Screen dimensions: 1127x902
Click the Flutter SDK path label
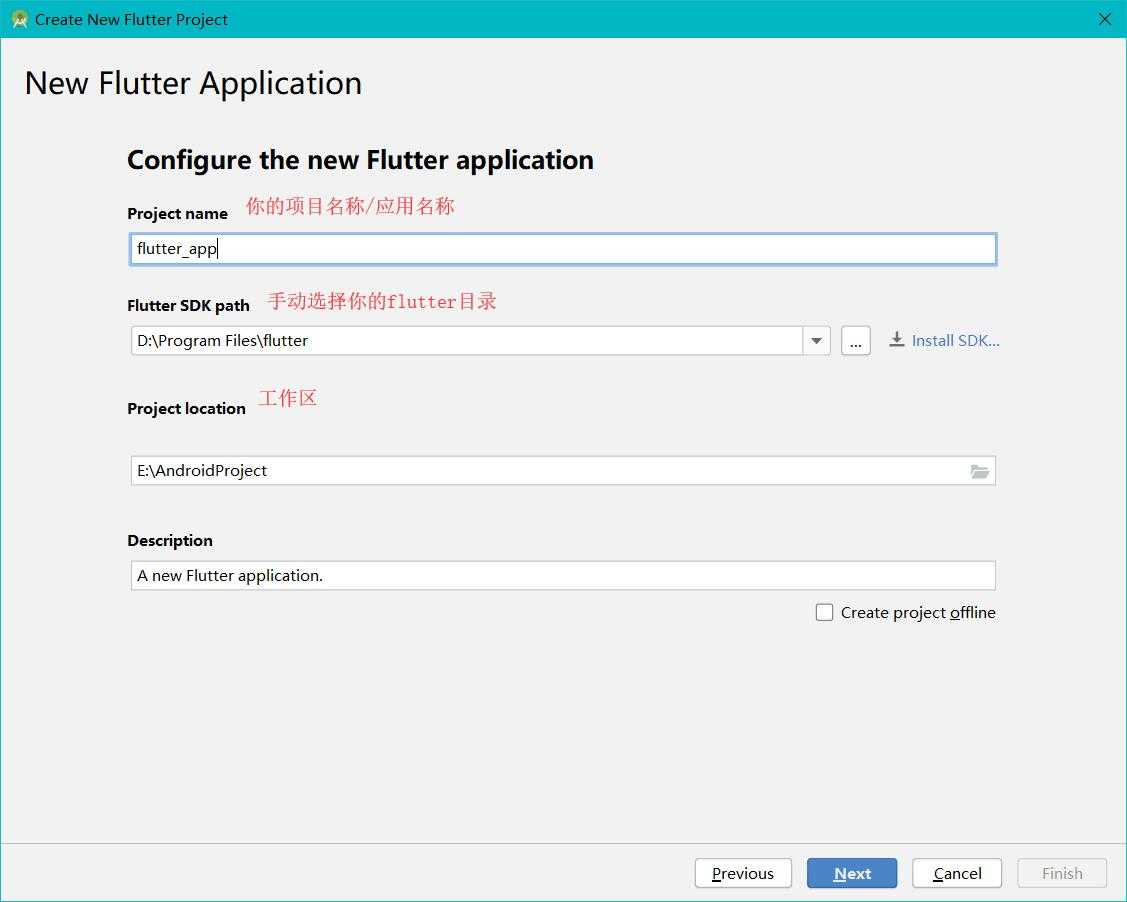pos(188,305)
